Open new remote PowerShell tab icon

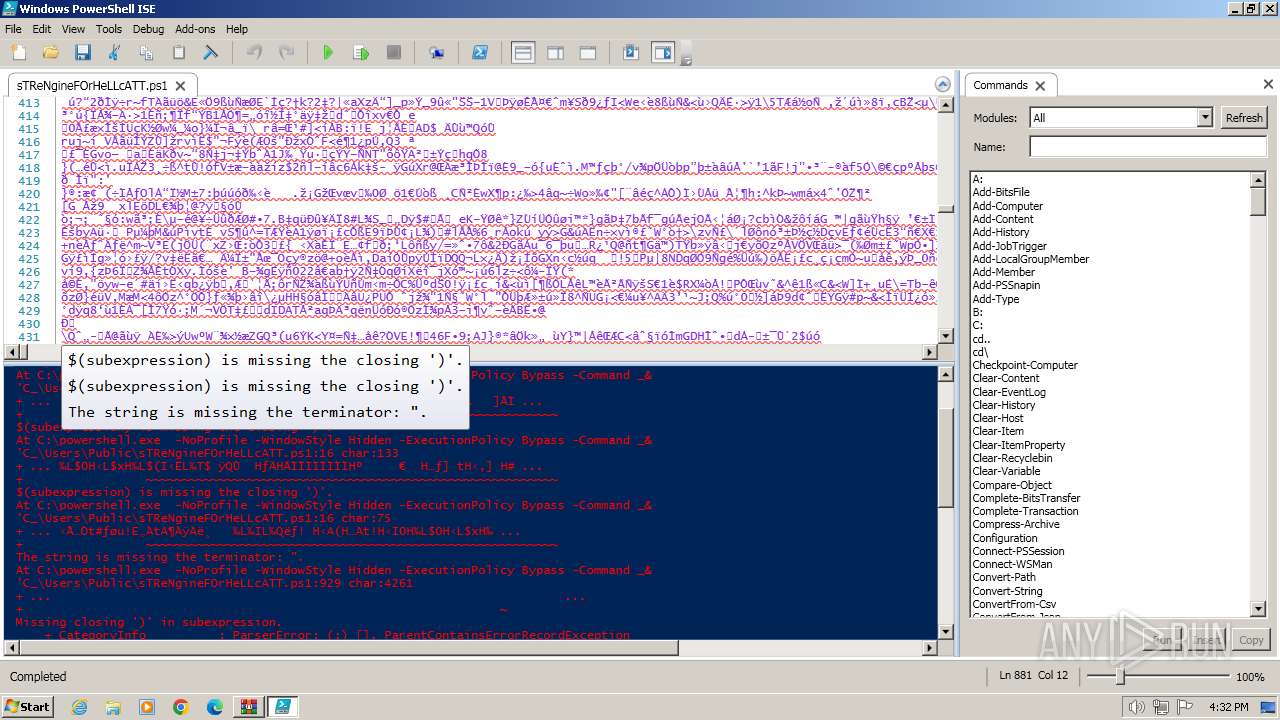click(x=437, y=52)
